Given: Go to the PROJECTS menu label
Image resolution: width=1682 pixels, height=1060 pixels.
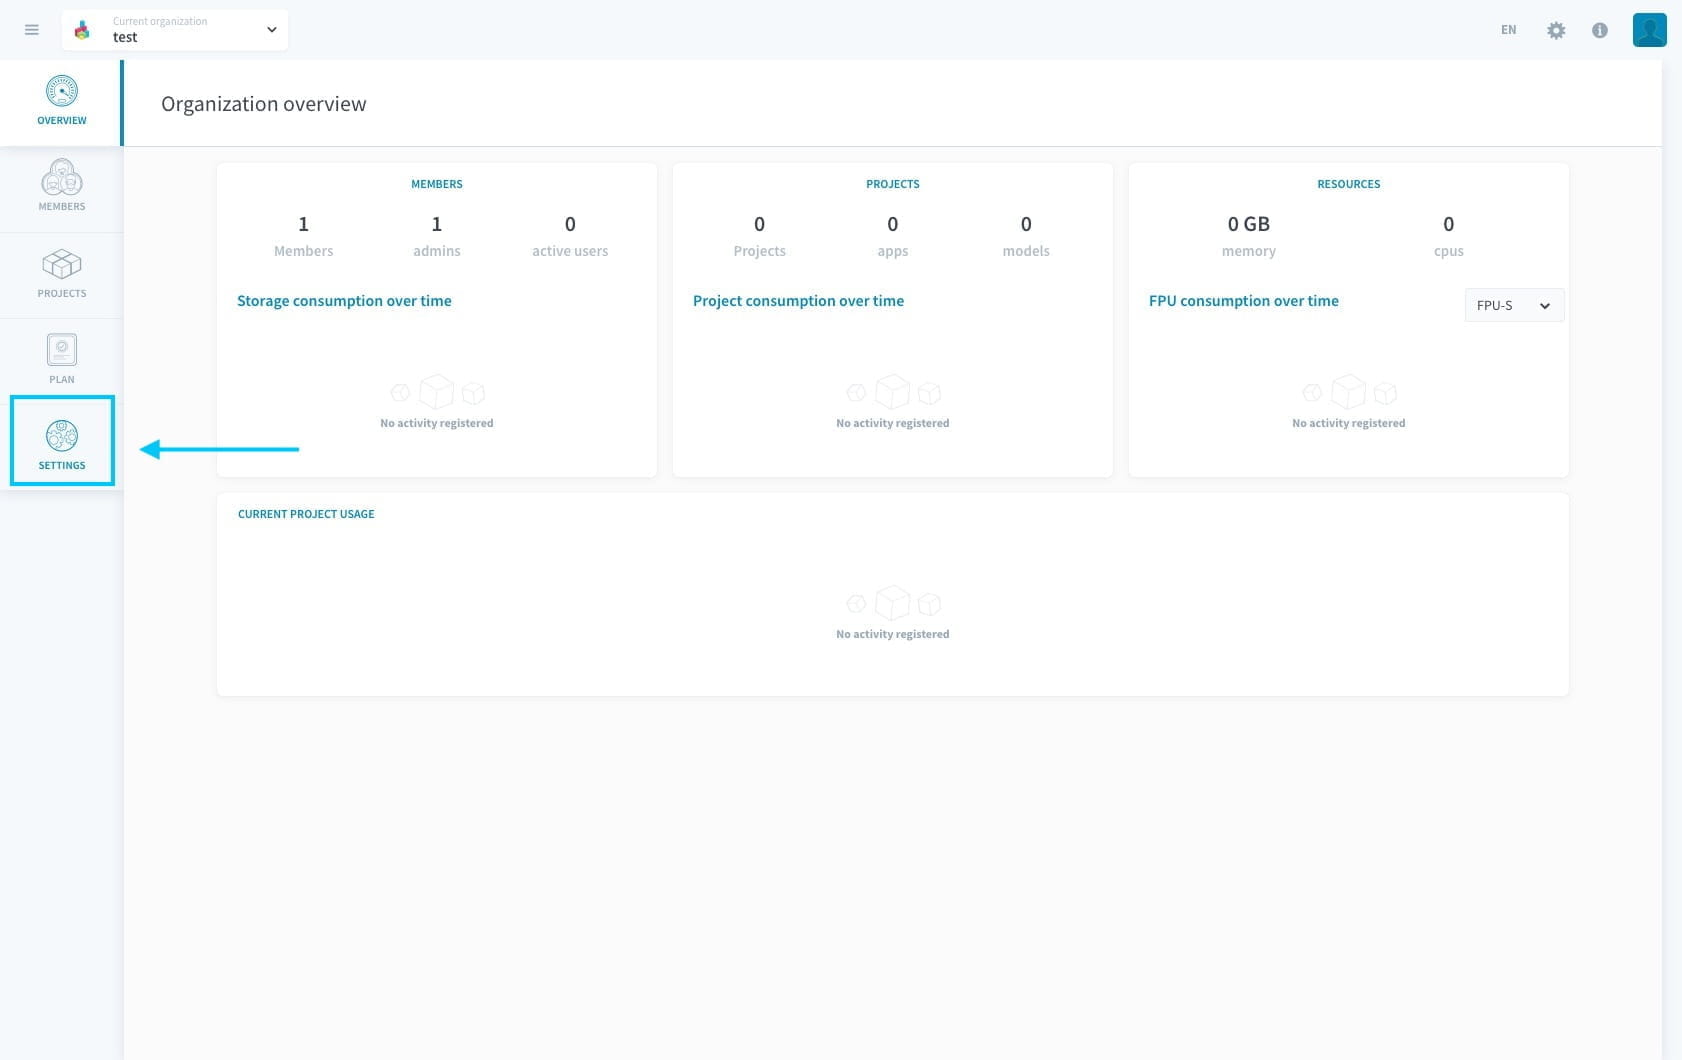Looking at the screenshot, I should 62,294.
